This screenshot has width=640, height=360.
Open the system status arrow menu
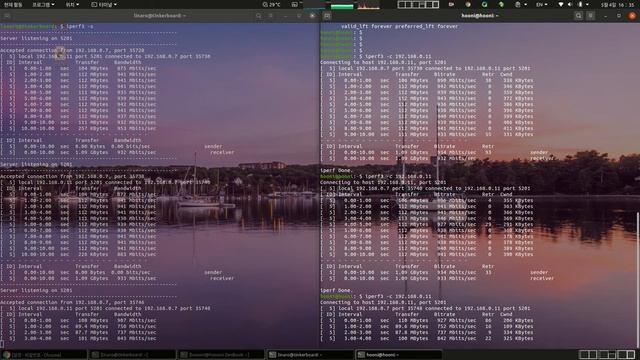[588, 4]
